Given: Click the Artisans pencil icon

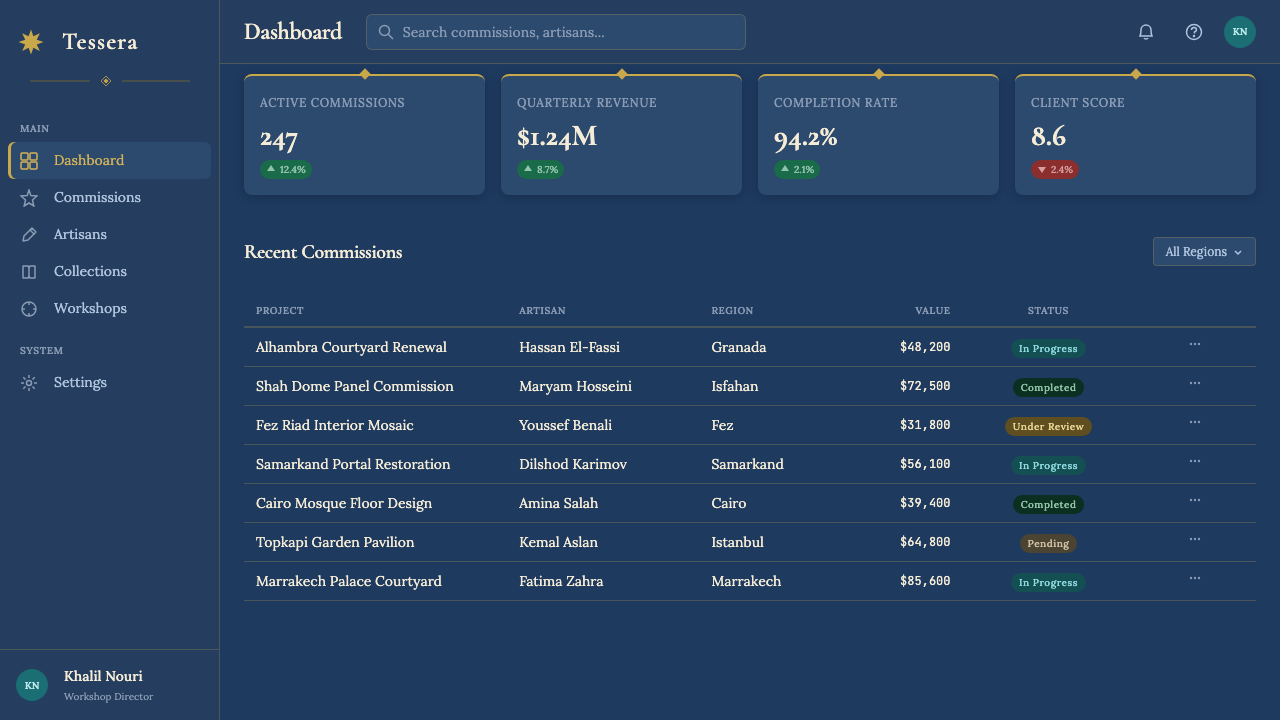Looking at the screenshot, I should [x=29, y=234].
